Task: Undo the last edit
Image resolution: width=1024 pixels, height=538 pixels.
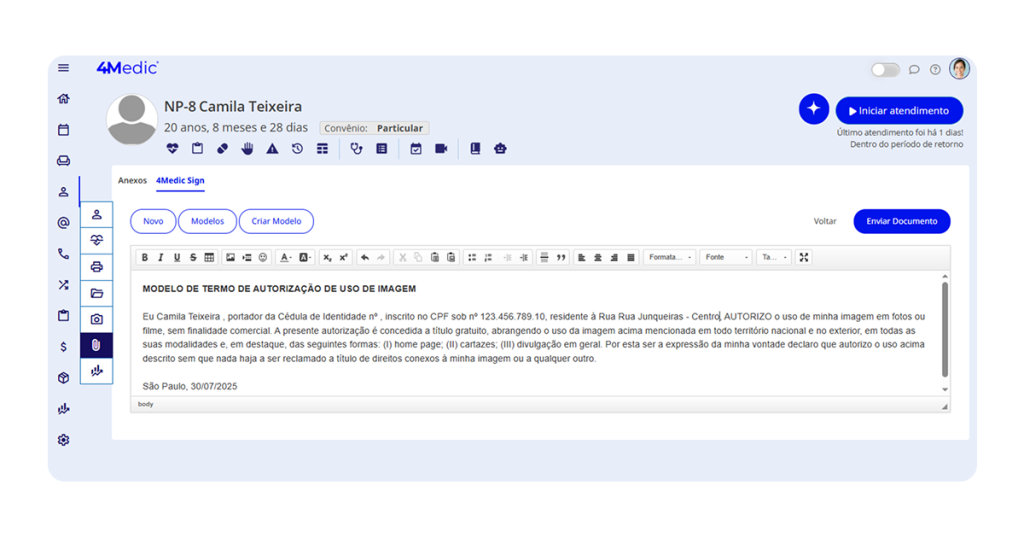Action: [x=365, y=257]
